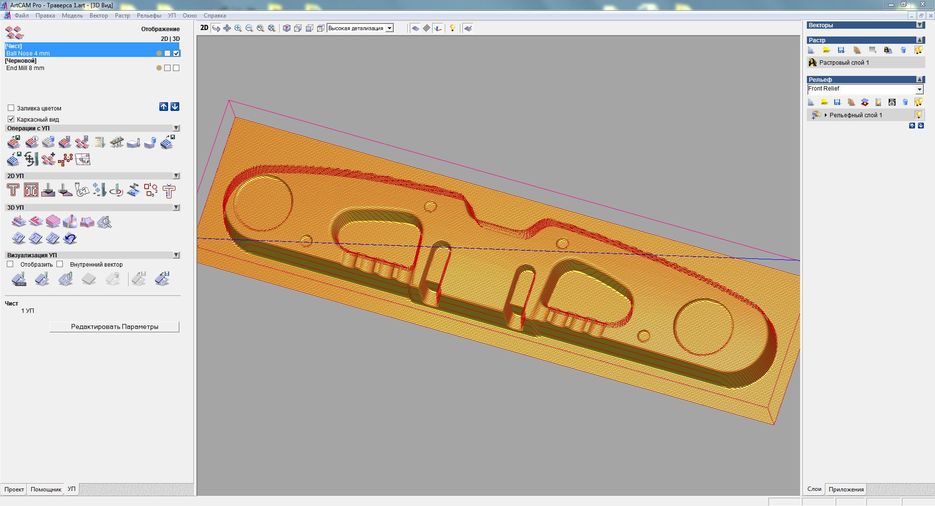Image resolution: width=935 pixels, height=506 pixels.
Task: Click the trash delete icon in Растр panel
Action: [x=903, y=50]
